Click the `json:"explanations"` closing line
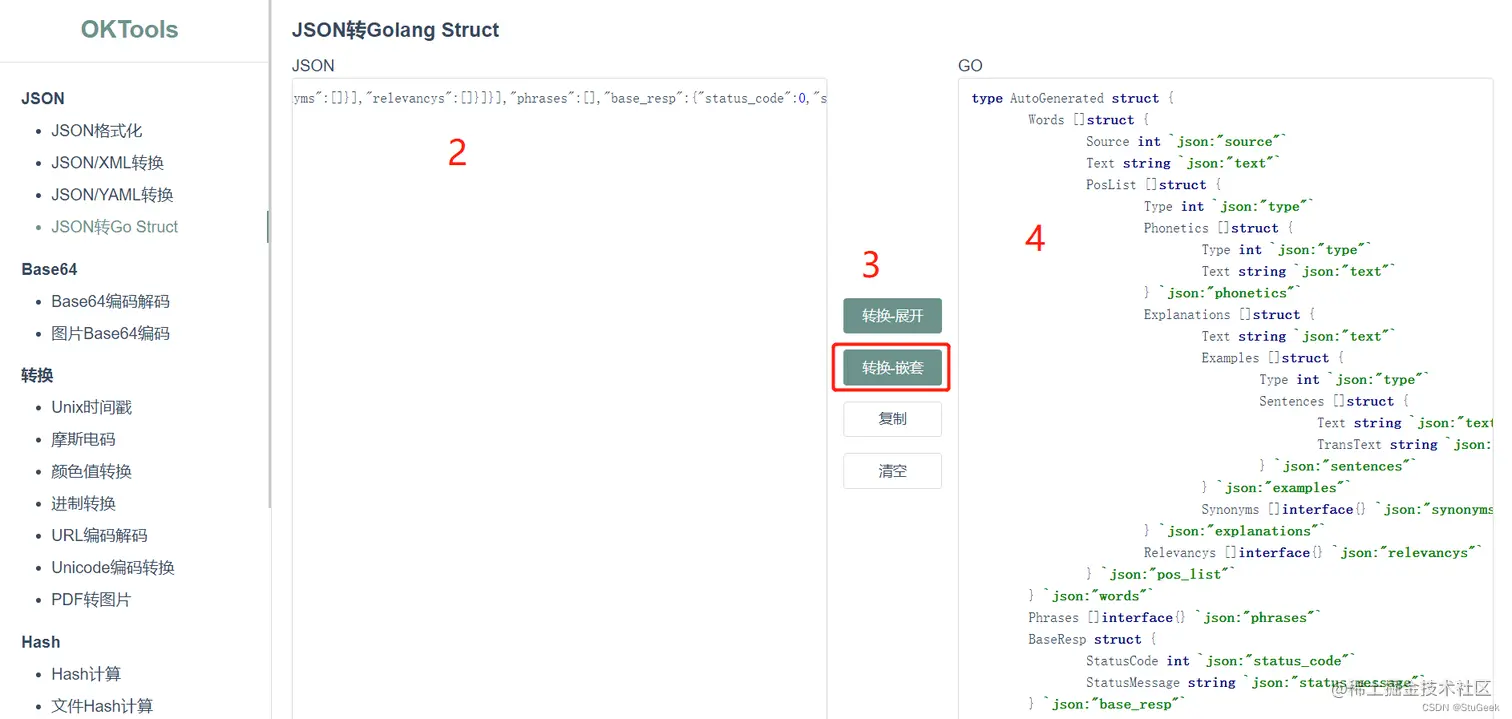Screen dimensions: 1512x719 (x=1234, y=531)
